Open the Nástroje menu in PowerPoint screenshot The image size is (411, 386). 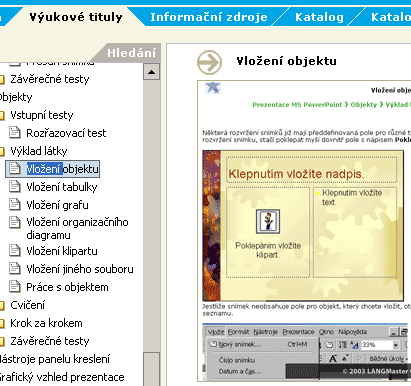click(265, 332)
